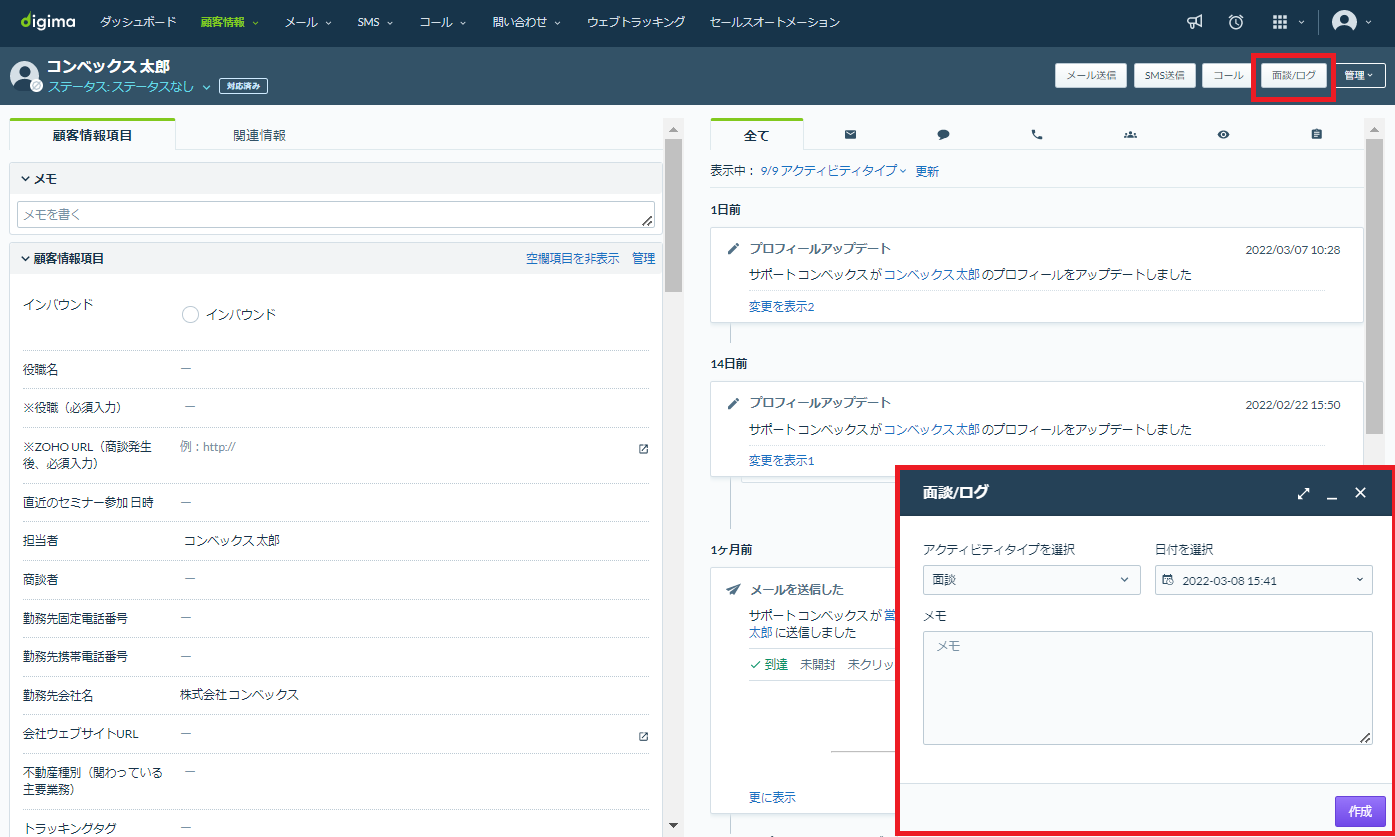Click the 作成 button
This screenshot has width=1395, height=837.
(1360, 811)
